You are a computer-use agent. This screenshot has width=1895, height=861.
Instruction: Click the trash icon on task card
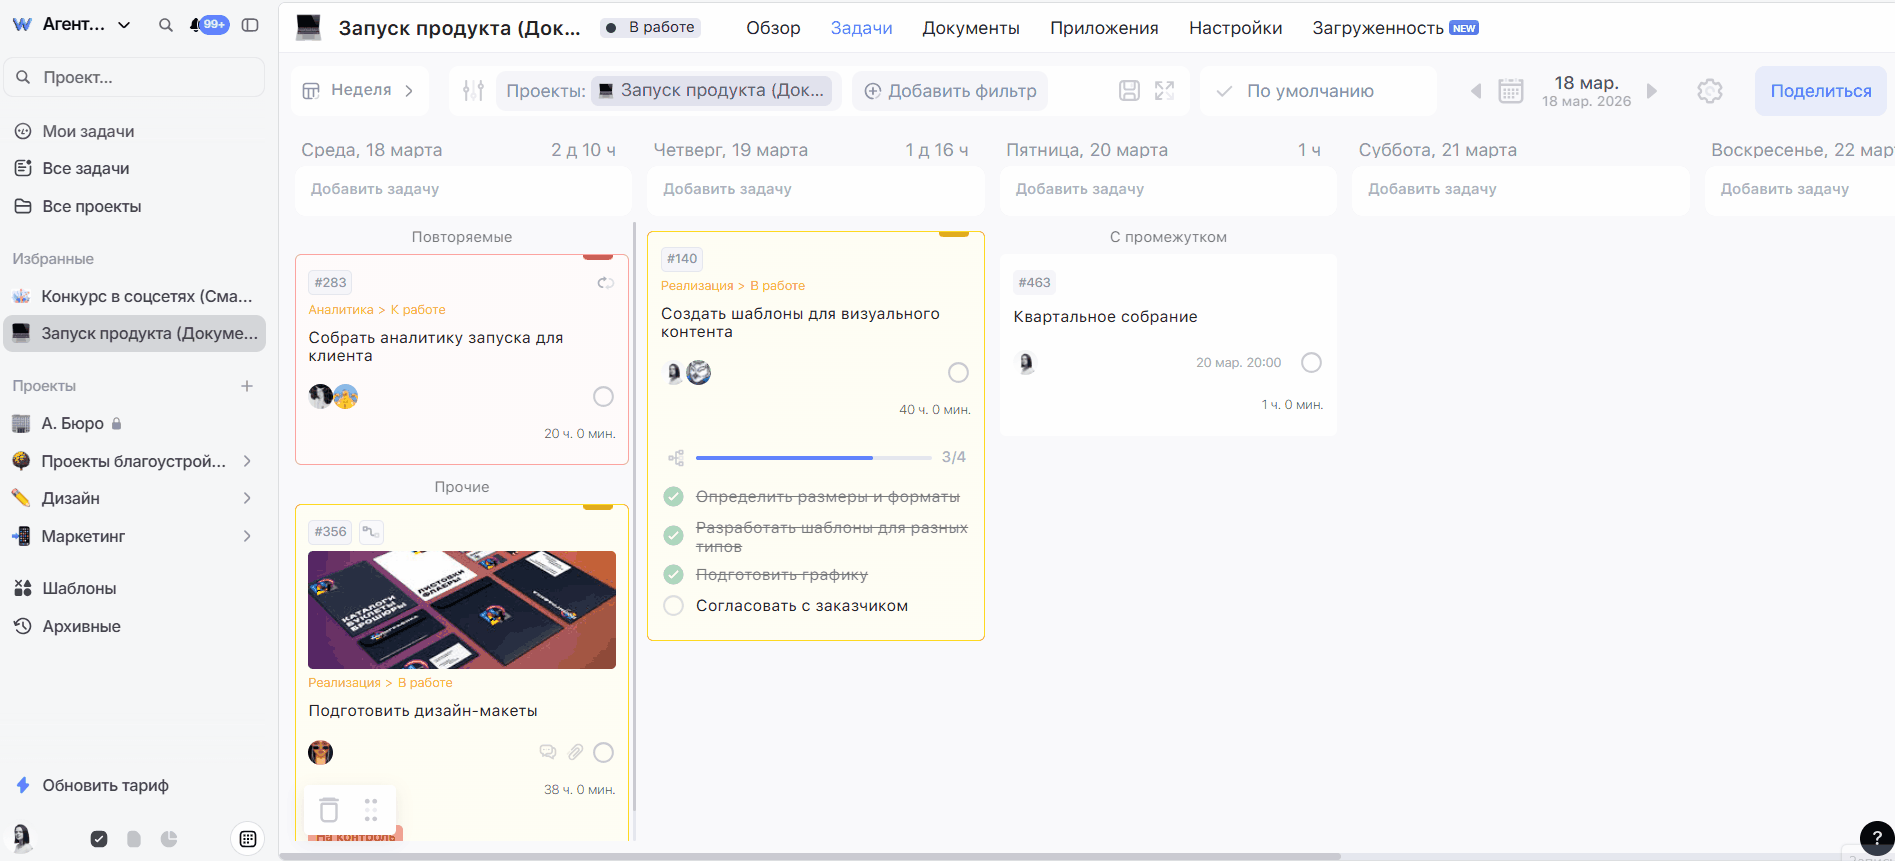click(329, 809)
